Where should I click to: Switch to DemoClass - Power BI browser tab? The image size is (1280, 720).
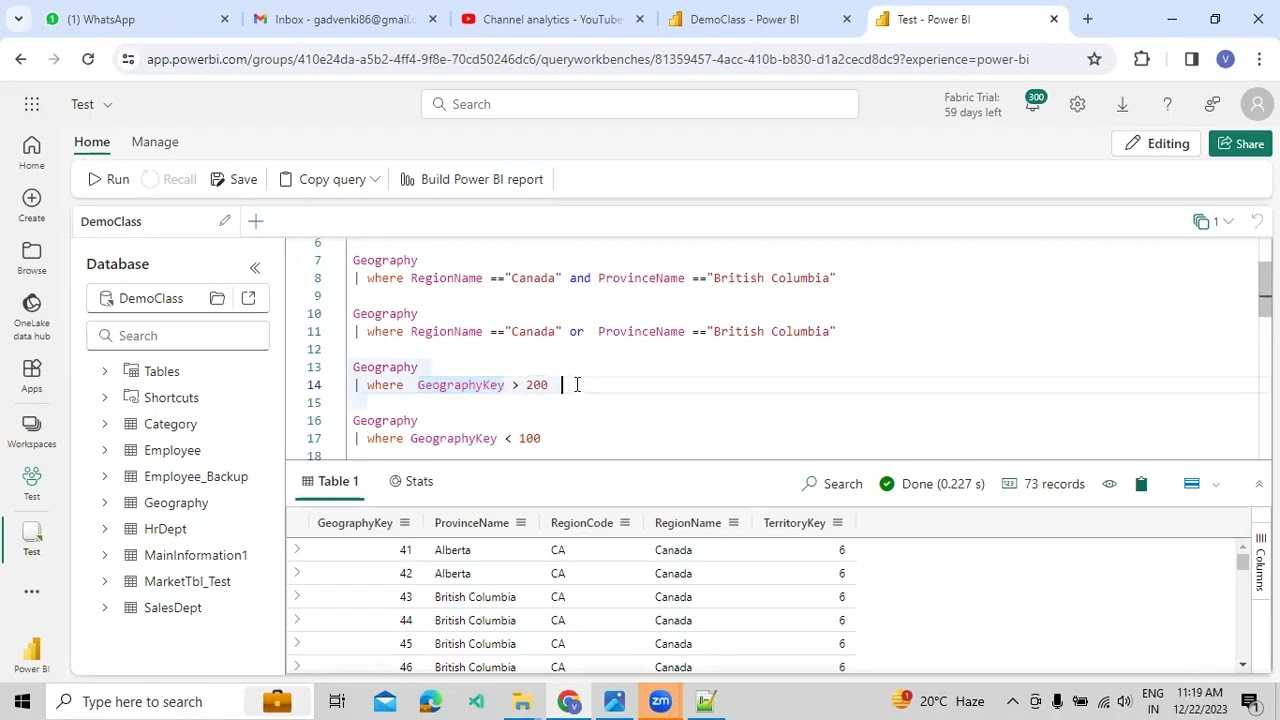click(x=760, y=19)
